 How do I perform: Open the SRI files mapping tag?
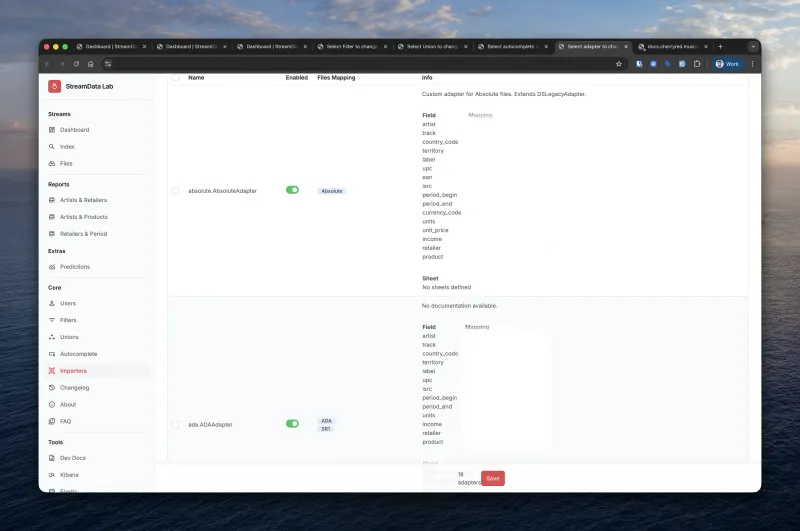coord(326,429)
